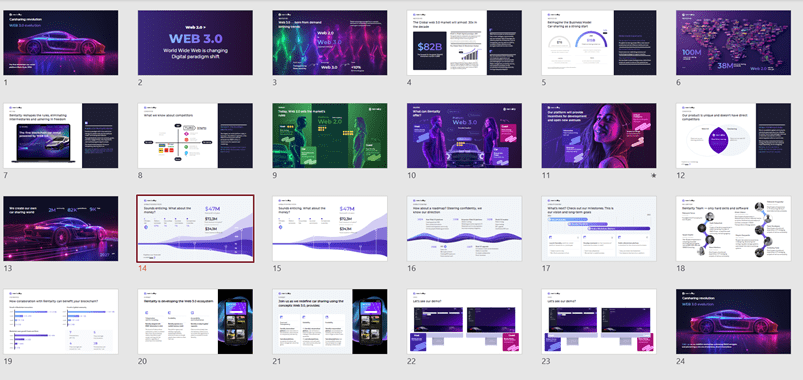Select slide 6 with the 100M world map
The height and width of the screenshot is (380, 803).
point(733,43)
